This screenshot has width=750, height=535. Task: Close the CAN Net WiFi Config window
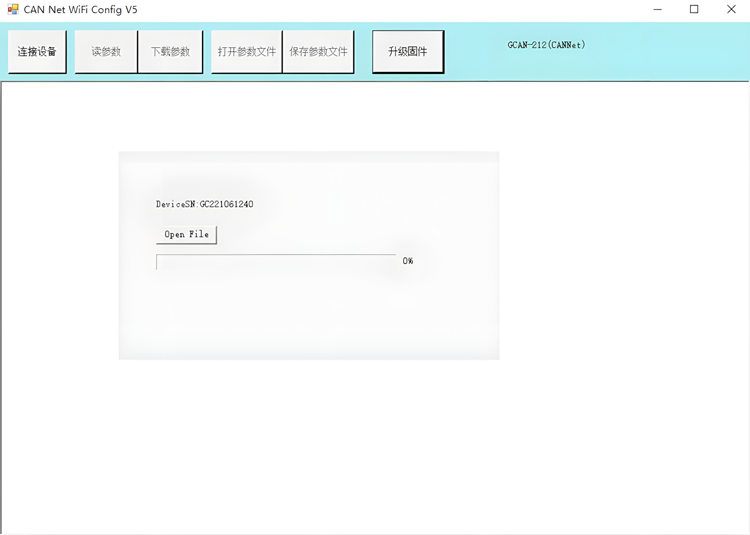point(731,10)
